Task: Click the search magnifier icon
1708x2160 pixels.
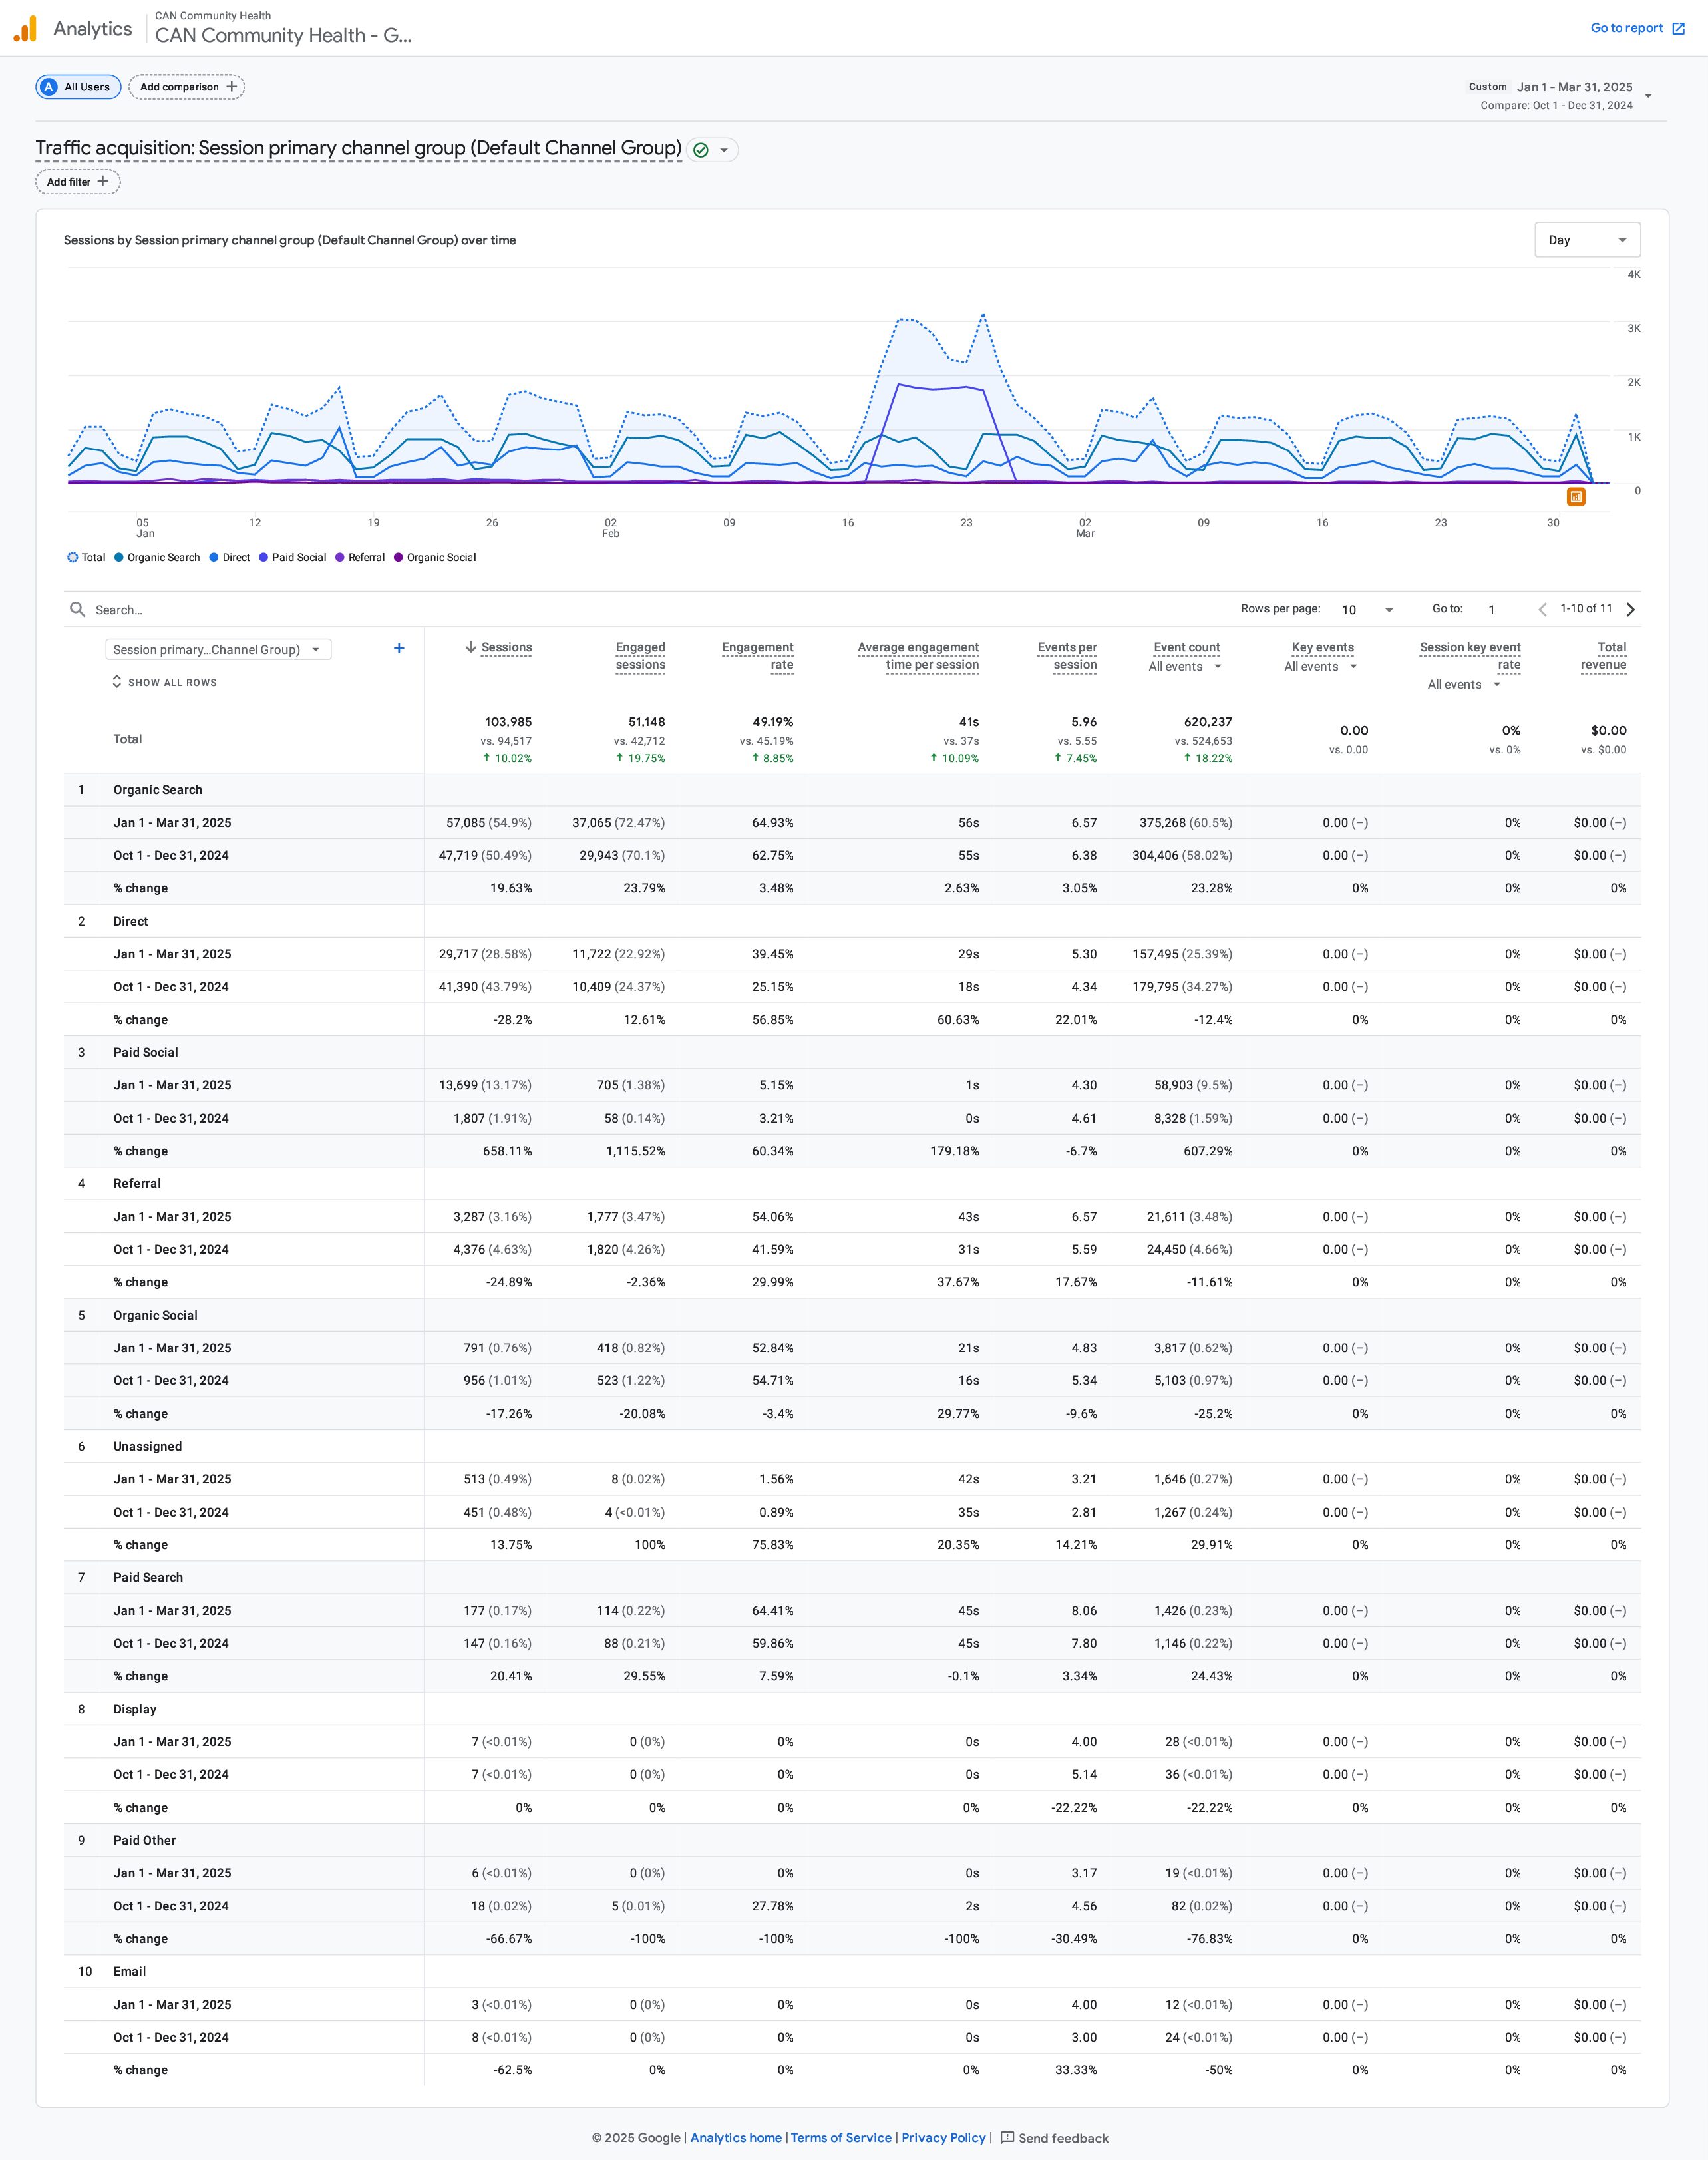Action: [77, 609]
